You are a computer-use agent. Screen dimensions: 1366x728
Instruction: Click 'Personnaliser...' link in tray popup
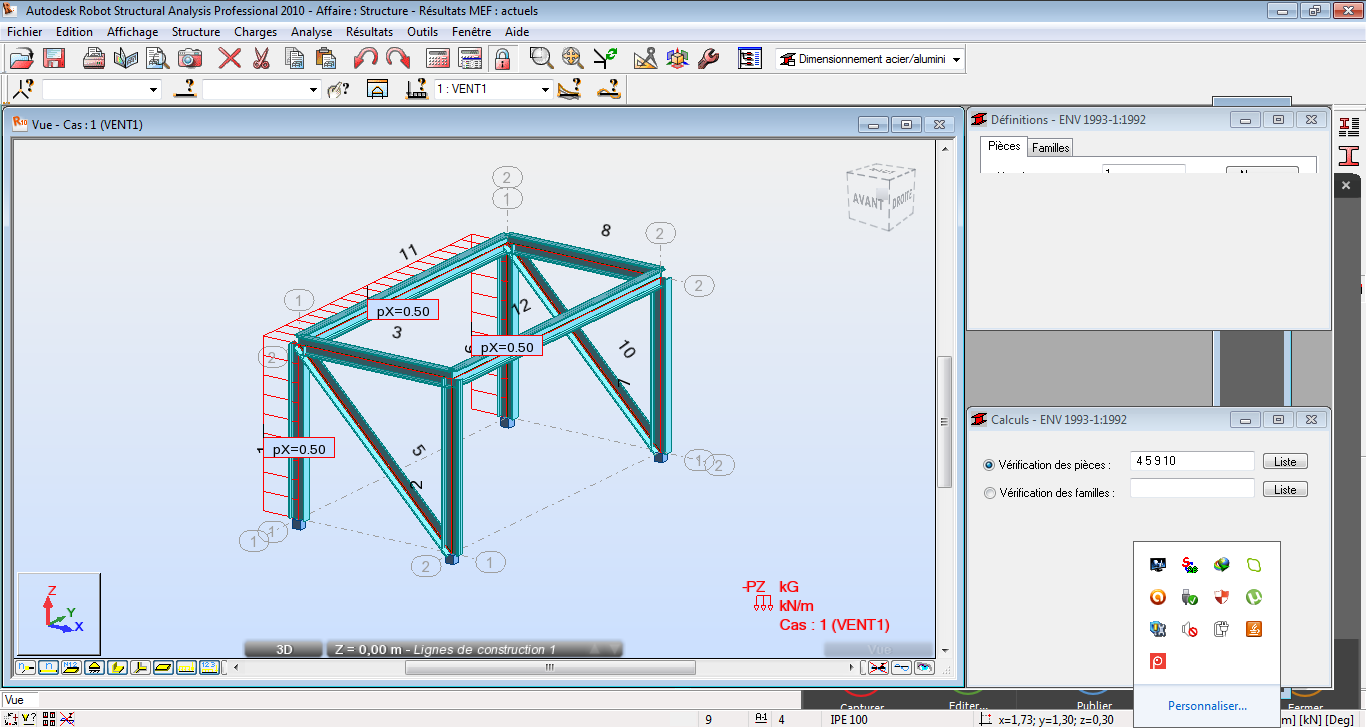click(1207, 706)
